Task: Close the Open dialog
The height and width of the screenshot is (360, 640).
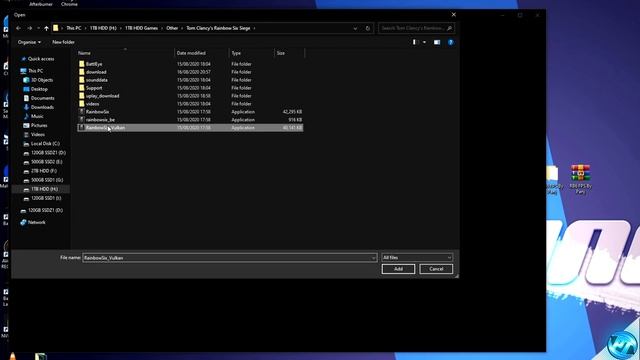Action: click(453, 15)
